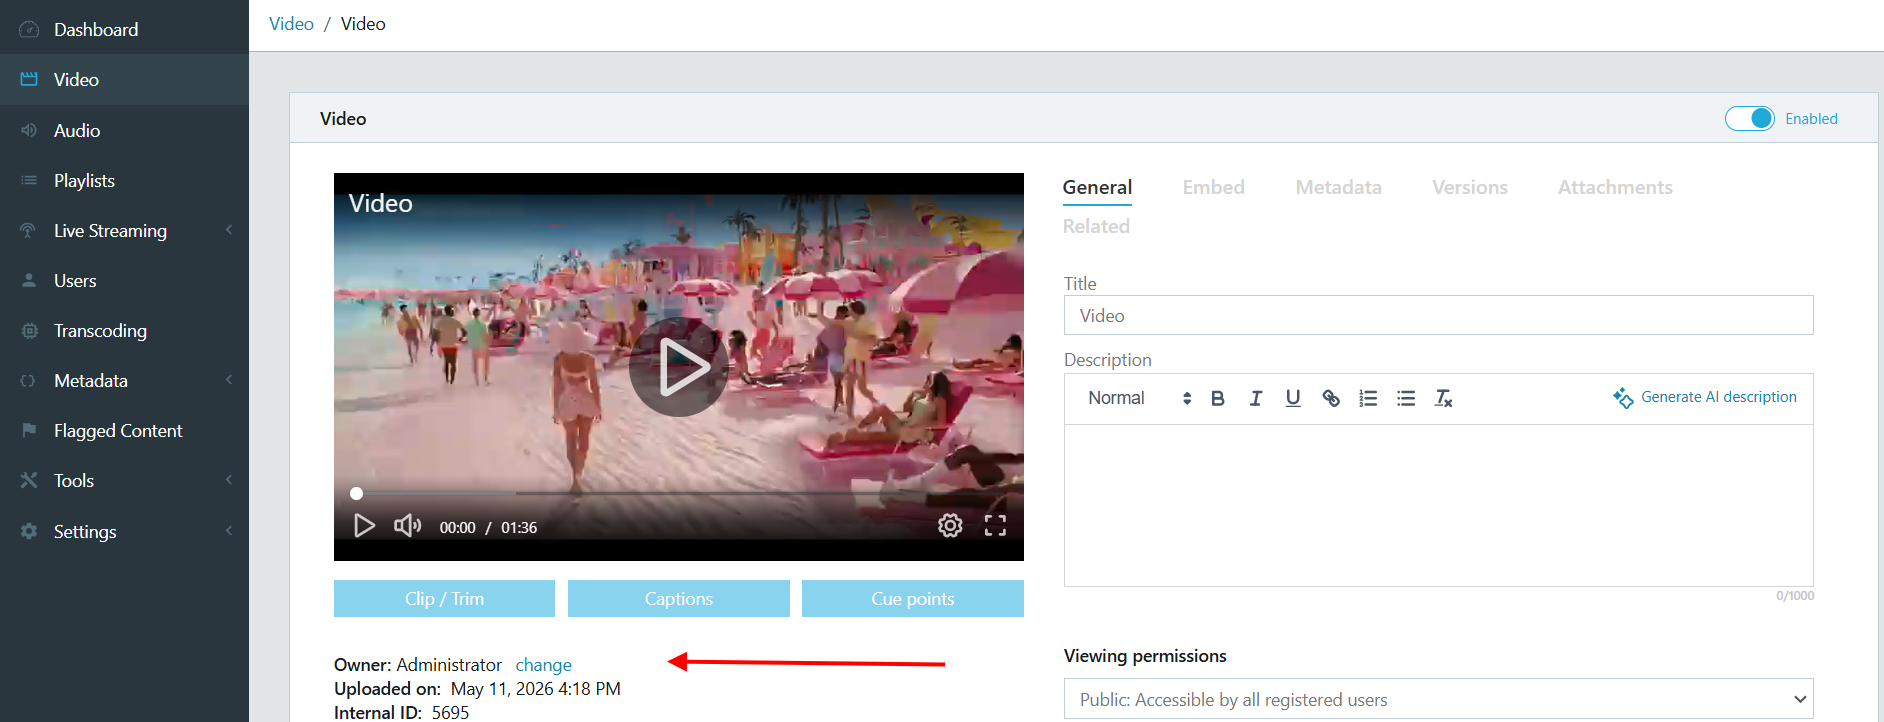
Task: Open player settings gear icon
Action: coord(950,525)
